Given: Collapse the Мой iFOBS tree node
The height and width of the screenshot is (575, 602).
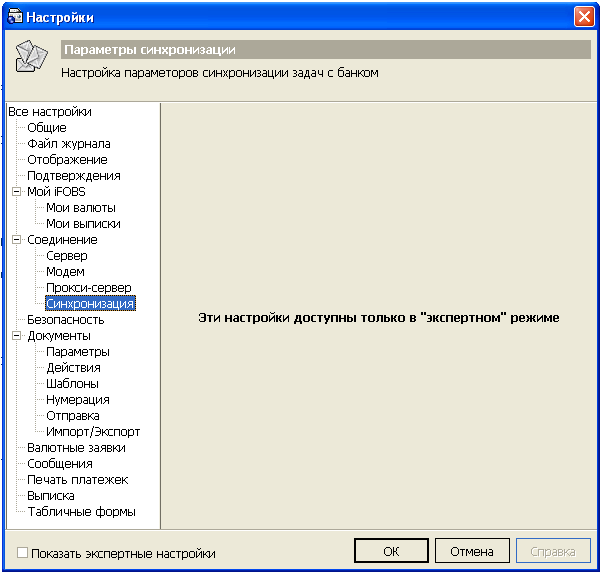Looking at the screenshot, I should coord(17,191).
